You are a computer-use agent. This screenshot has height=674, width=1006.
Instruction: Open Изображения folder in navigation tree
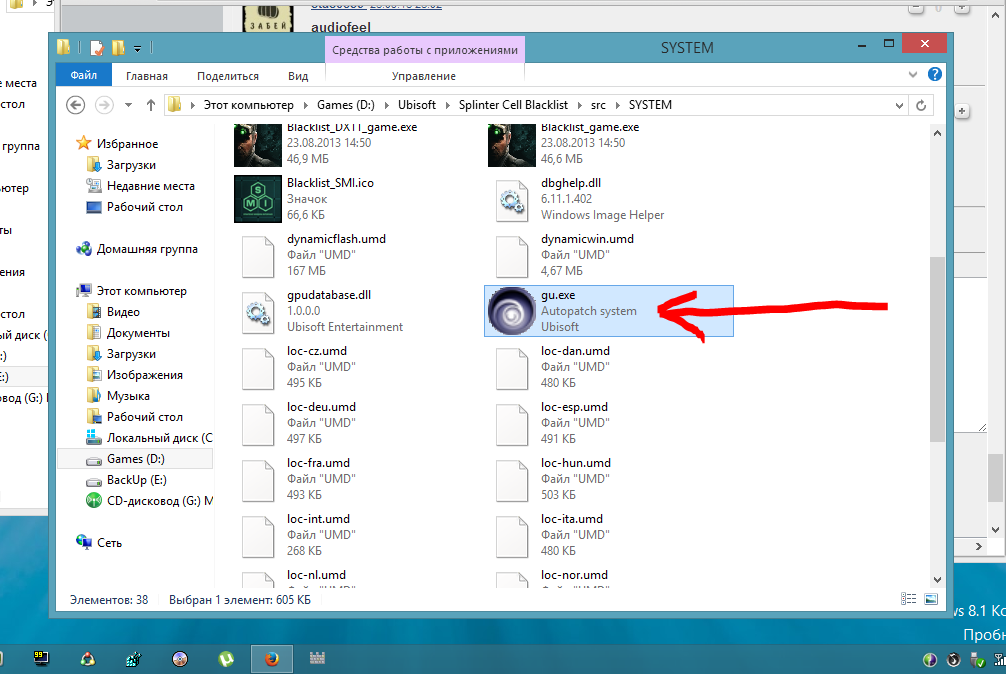(x=144, y=375)
